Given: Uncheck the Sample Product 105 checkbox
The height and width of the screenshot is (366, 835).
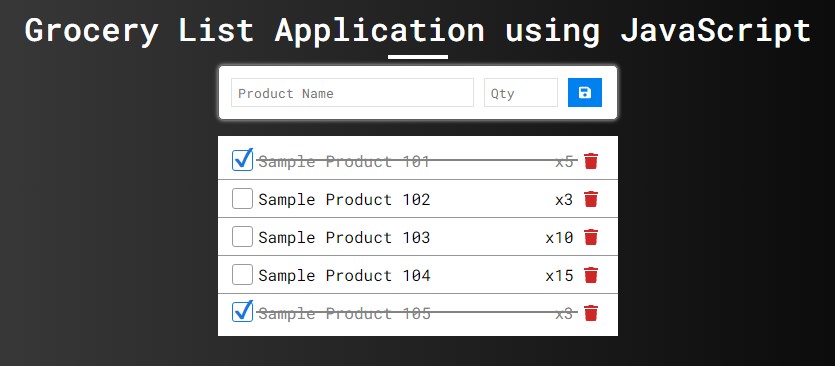Looking at the screenshot, I should [242, 312].
